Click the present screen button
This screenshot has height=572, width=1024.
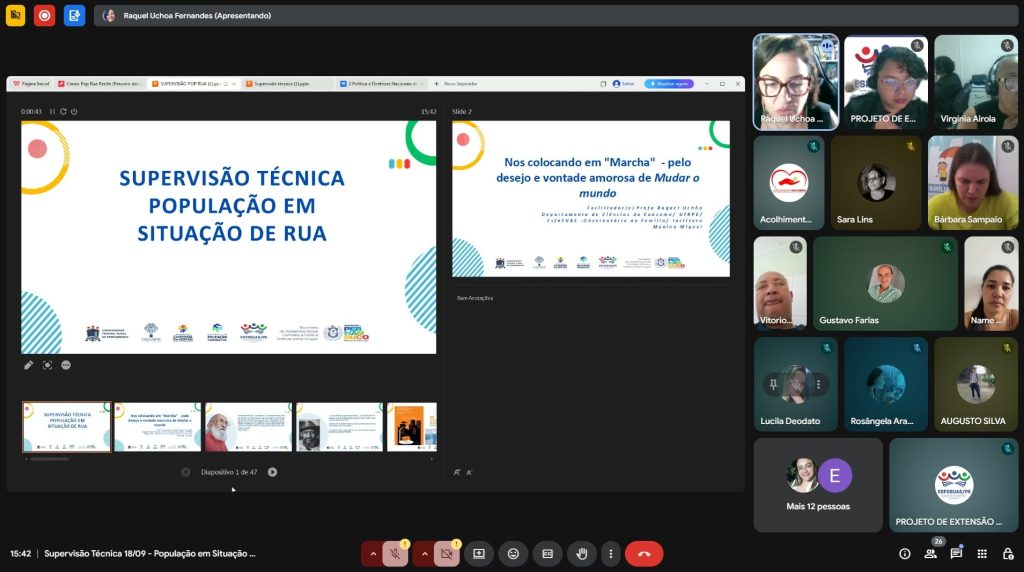[x=479, y=554]
